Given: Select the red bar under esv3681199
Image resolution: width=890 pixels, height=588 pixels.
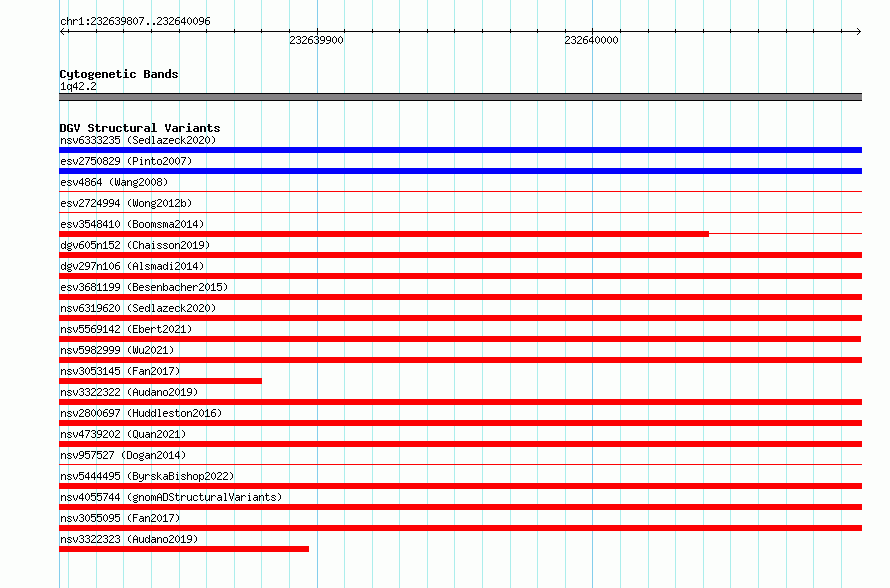Looking at the screenshot, I should coord(460,297).
